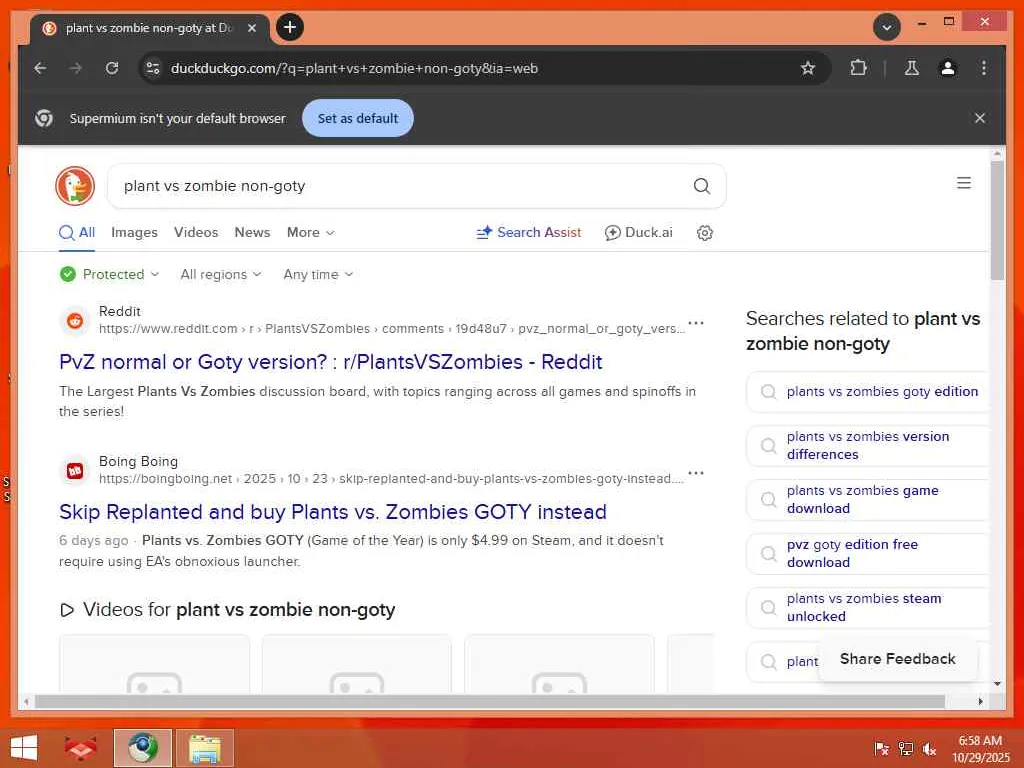Click the network tray icon
This screenshot has width=1024, height=768.
tap(905, 749)
